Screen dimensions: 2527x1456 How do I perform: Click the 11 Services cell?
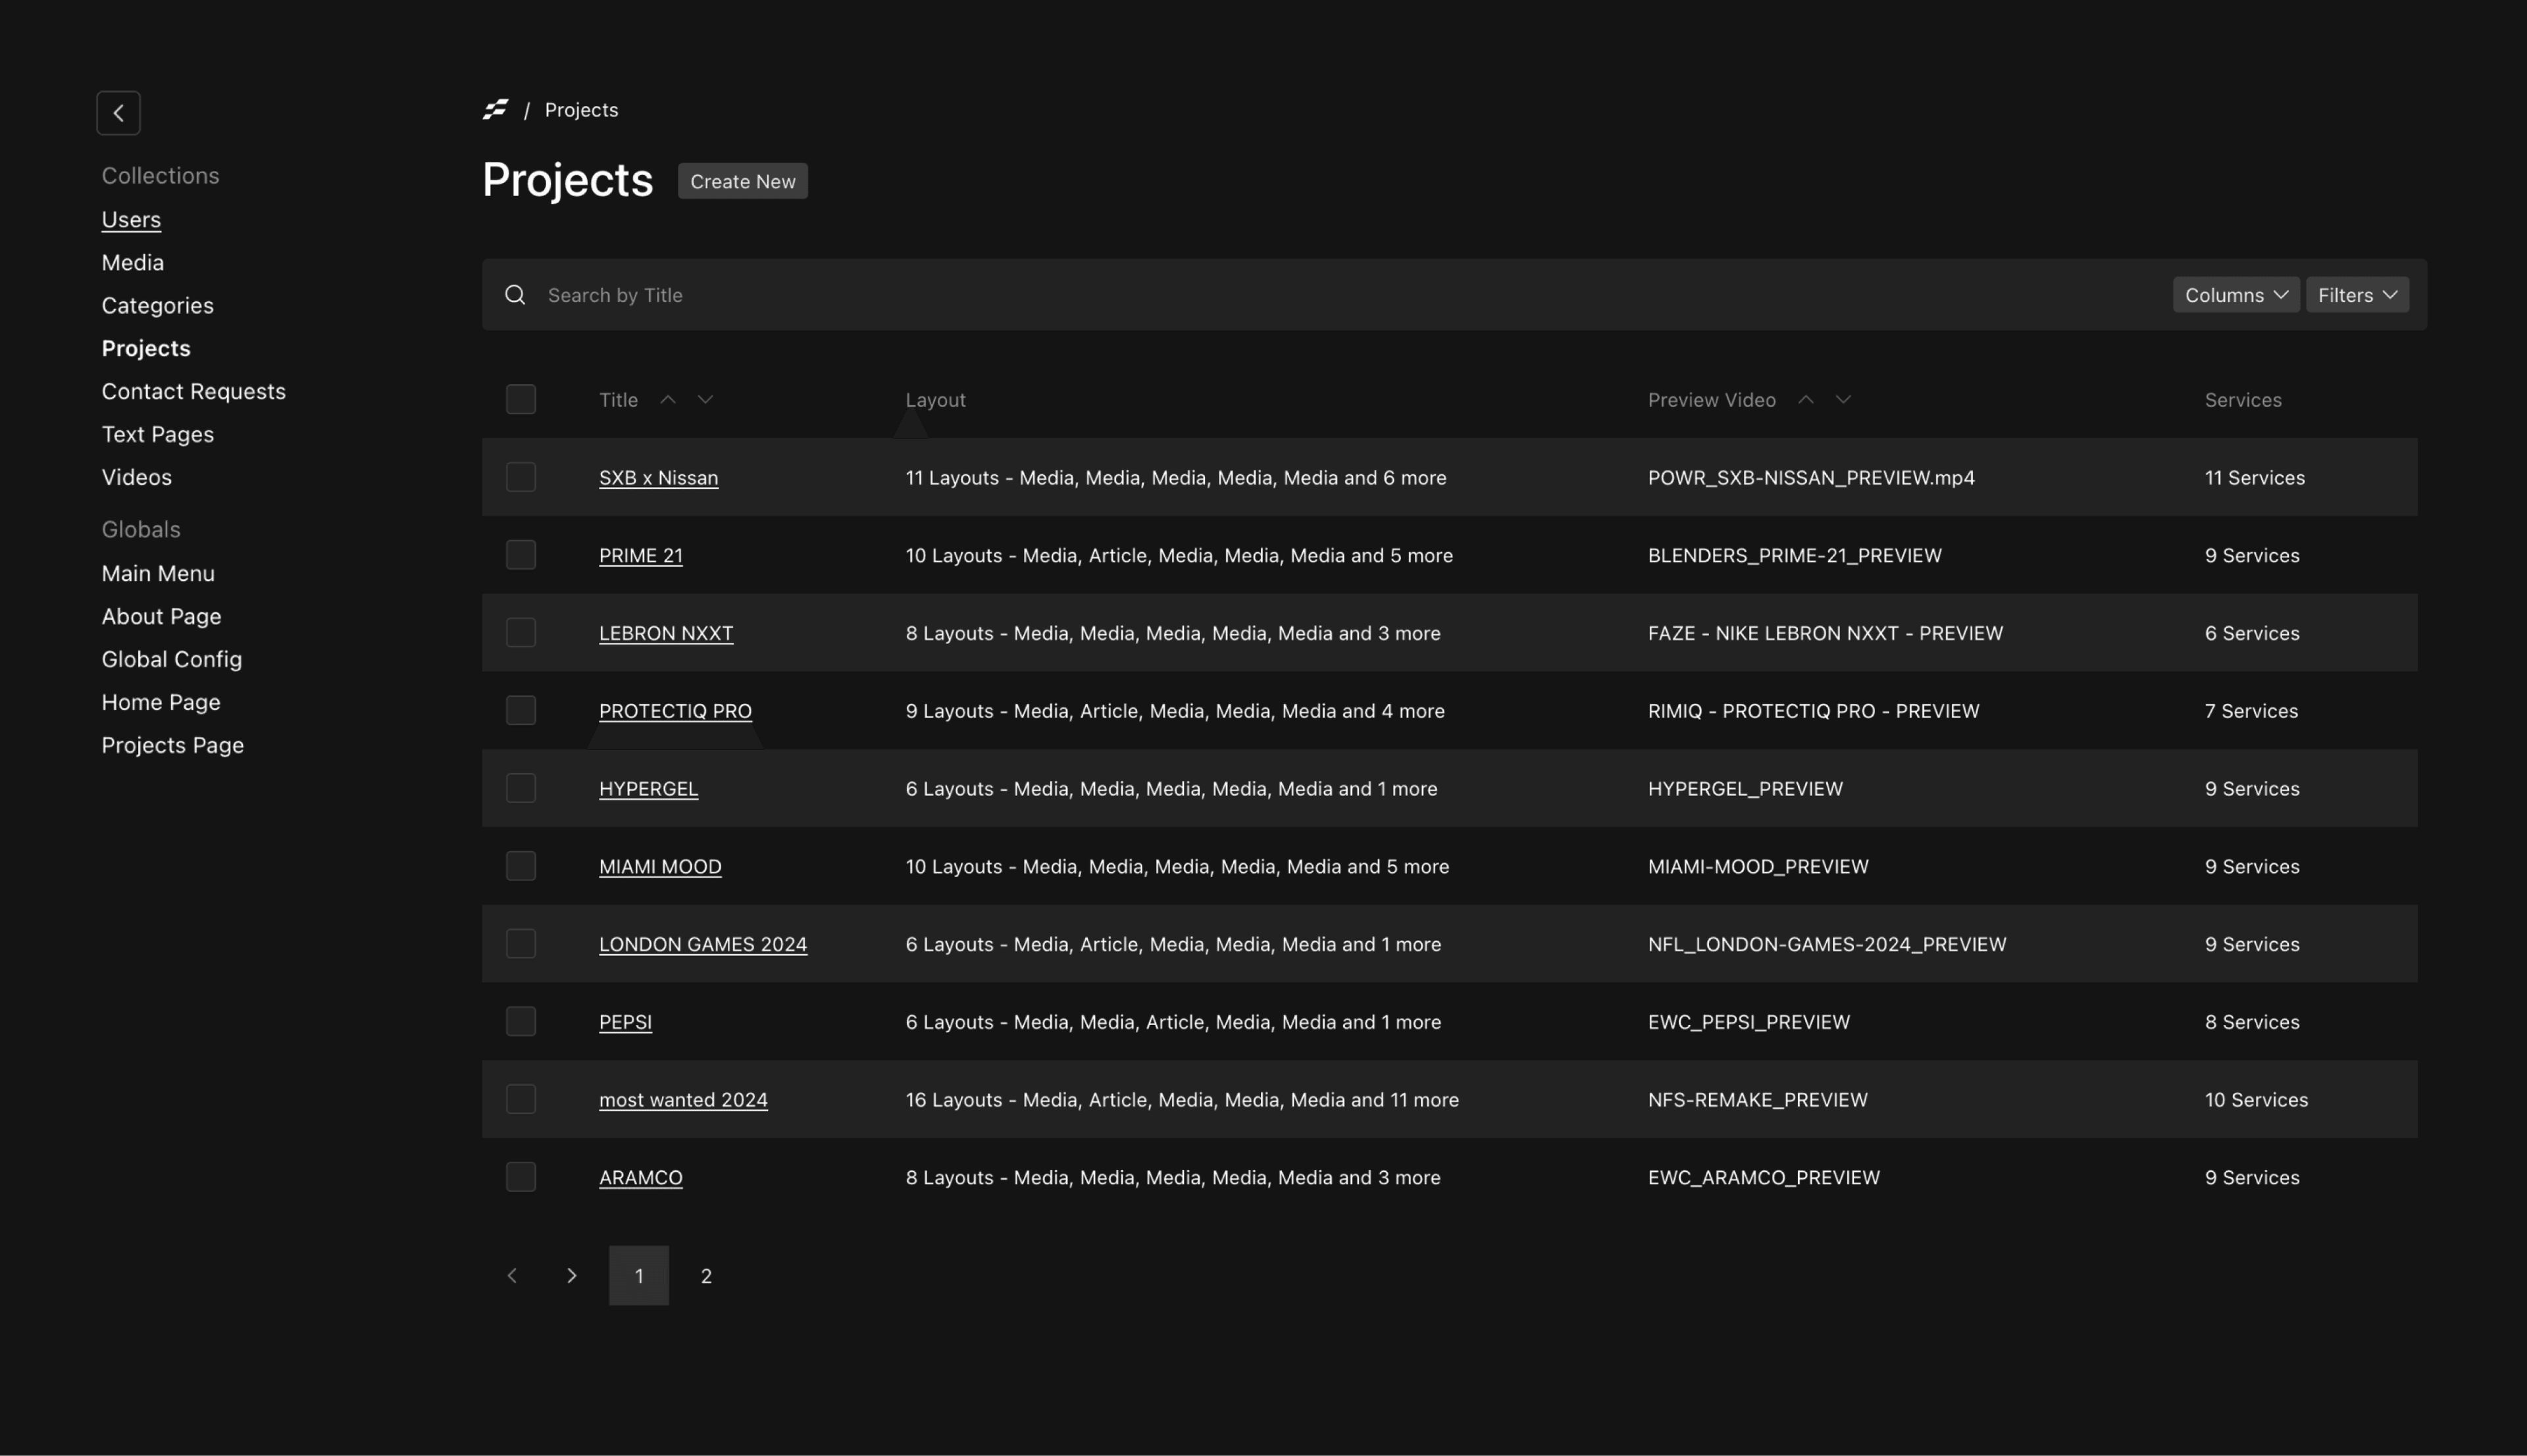click(2255, 478)
